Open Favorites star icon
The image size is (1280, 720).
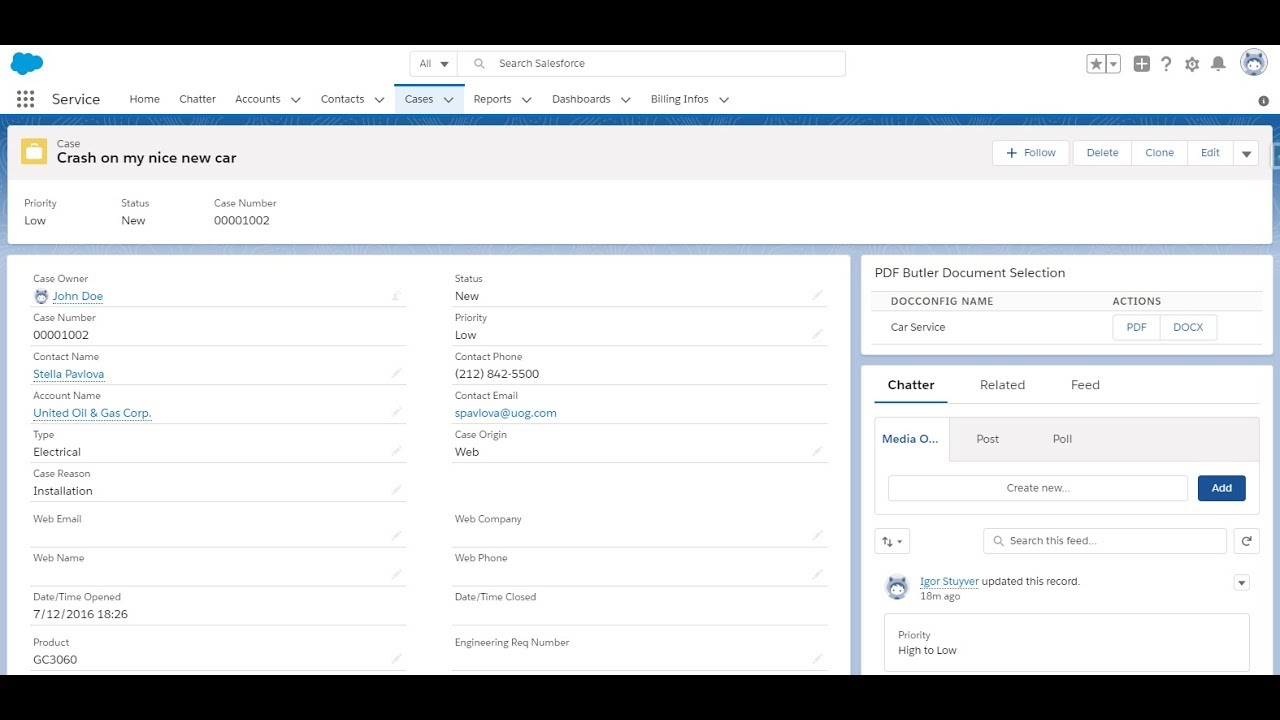pyautogui.click(x=1096, y=64)
